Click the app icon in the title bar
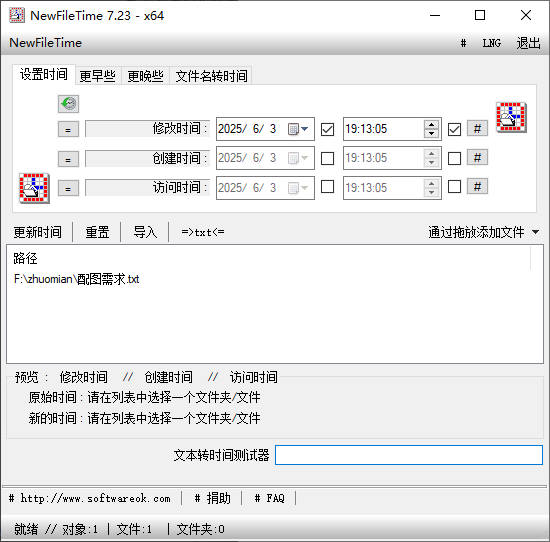This screenshot has width=550, height=542. 16,15
